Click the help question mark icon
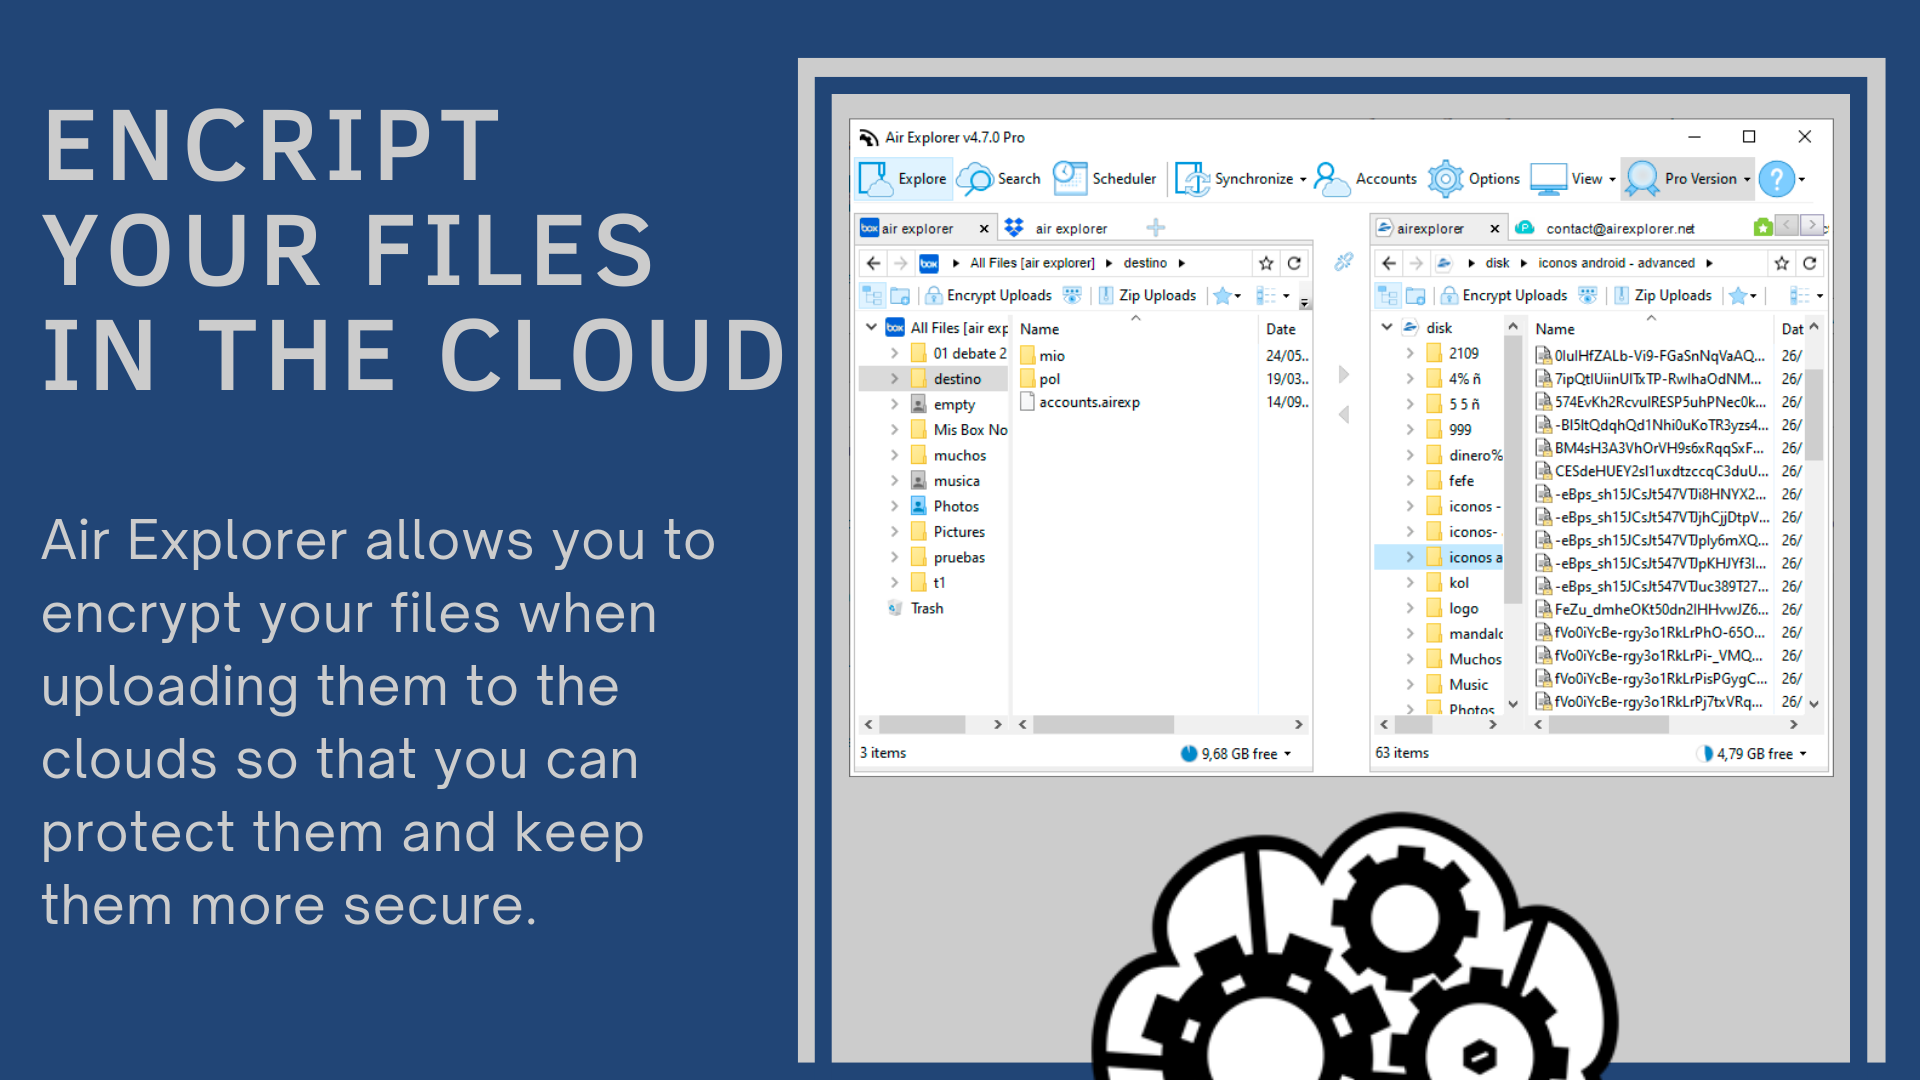 (x=1778, y=178)
